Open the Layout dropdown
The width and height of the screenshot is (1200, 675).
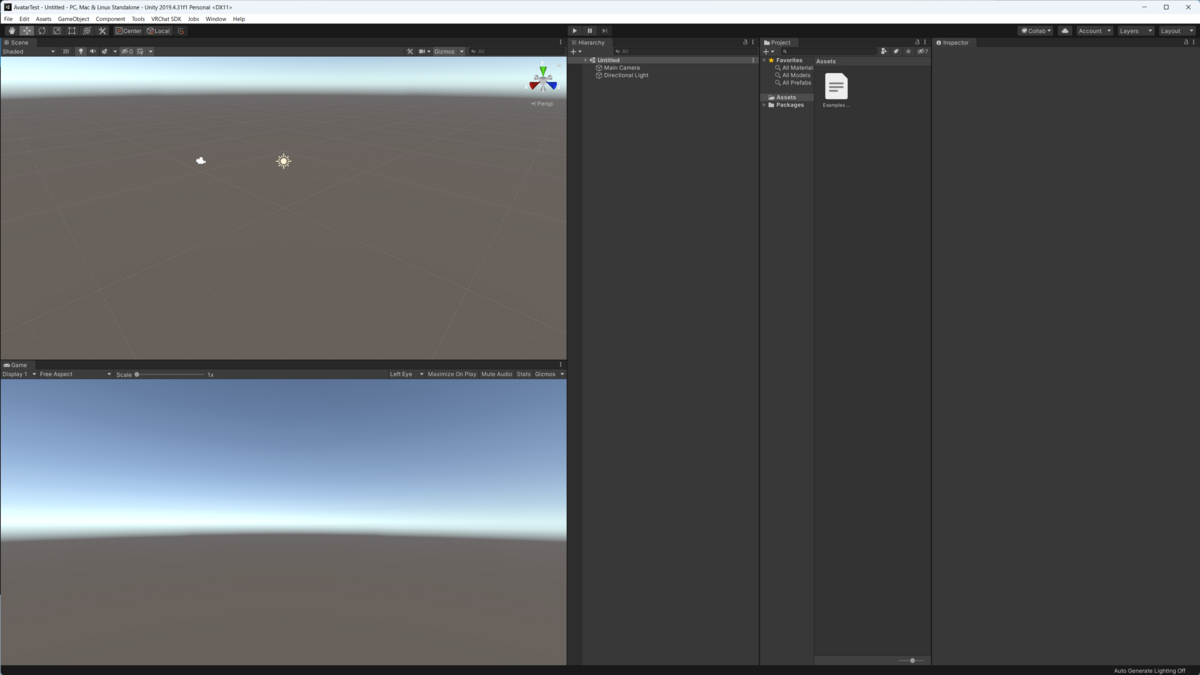click(1176, 31)
